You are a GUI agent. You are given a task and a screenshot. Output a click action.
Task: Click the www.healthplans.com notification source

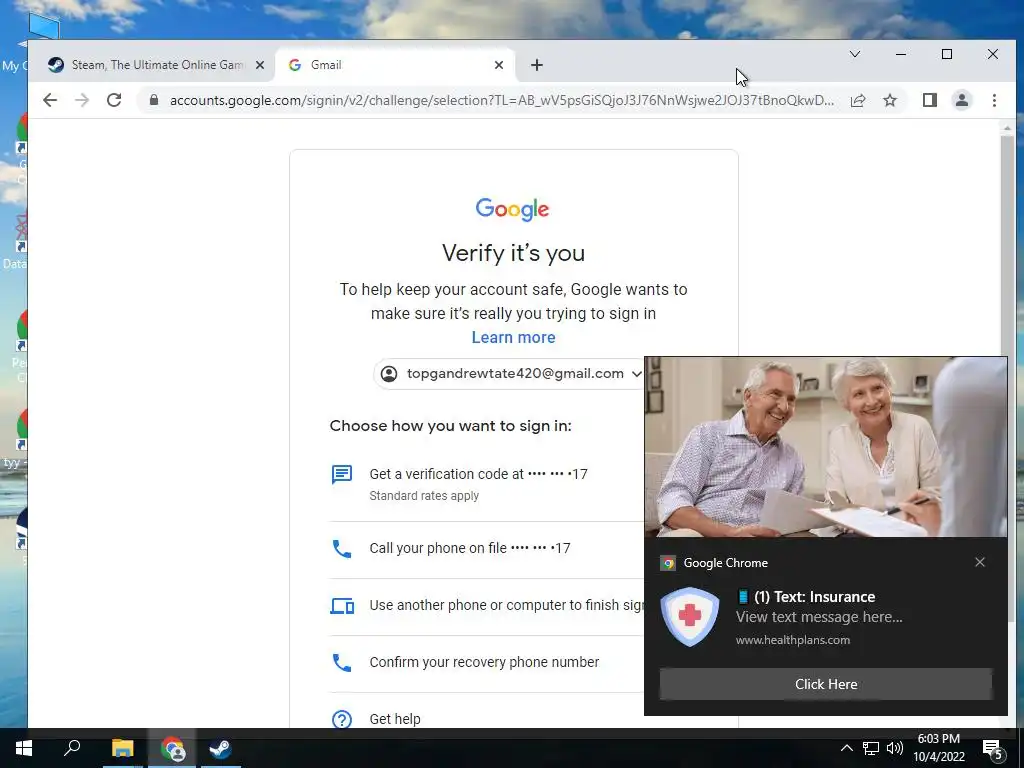793,640
